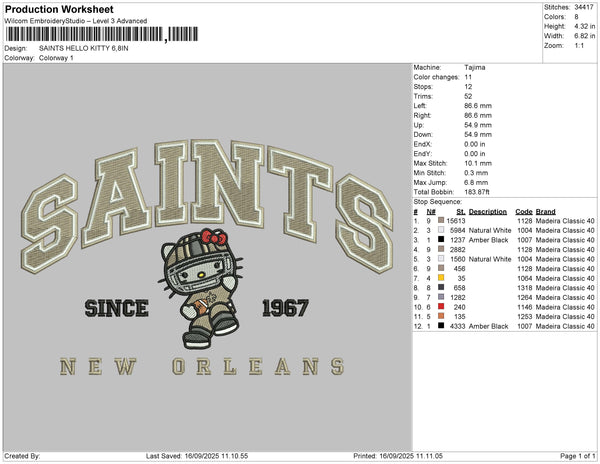600x464 pixels.
Task: Click the Trims value 52
Action: 468,96
